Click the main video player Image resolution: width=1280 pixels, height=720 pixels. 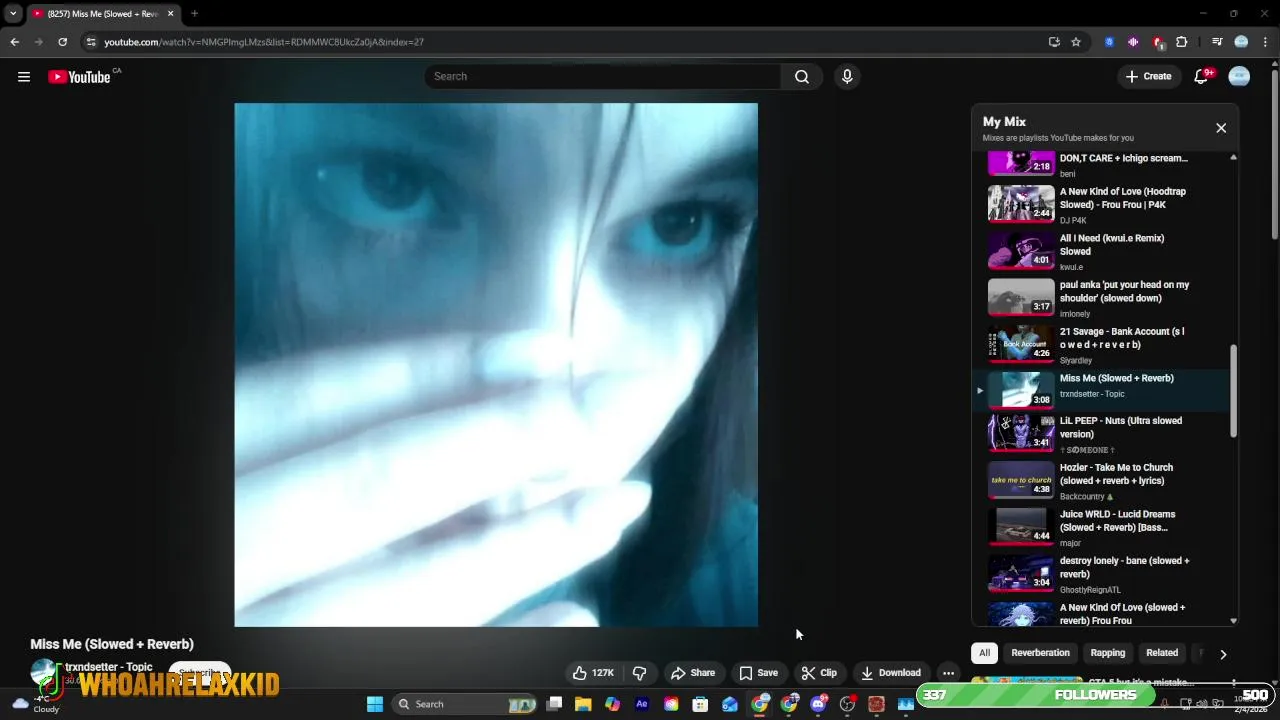click(496, 365)
